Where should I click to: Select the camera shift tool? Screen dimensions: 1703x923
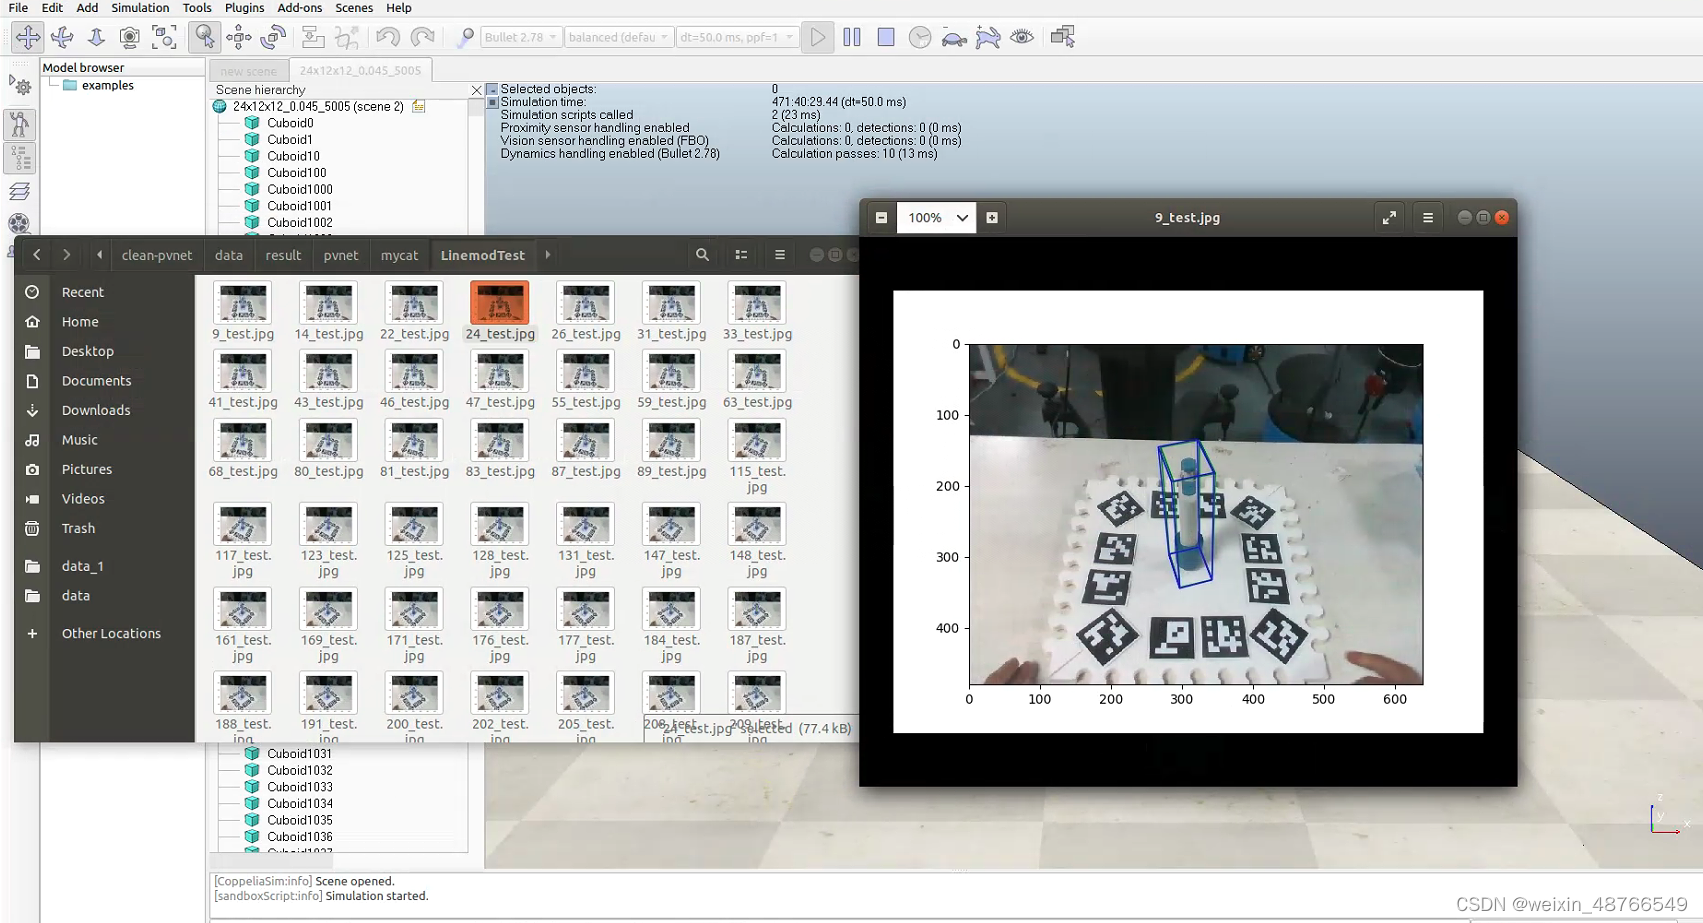[96, 37]
